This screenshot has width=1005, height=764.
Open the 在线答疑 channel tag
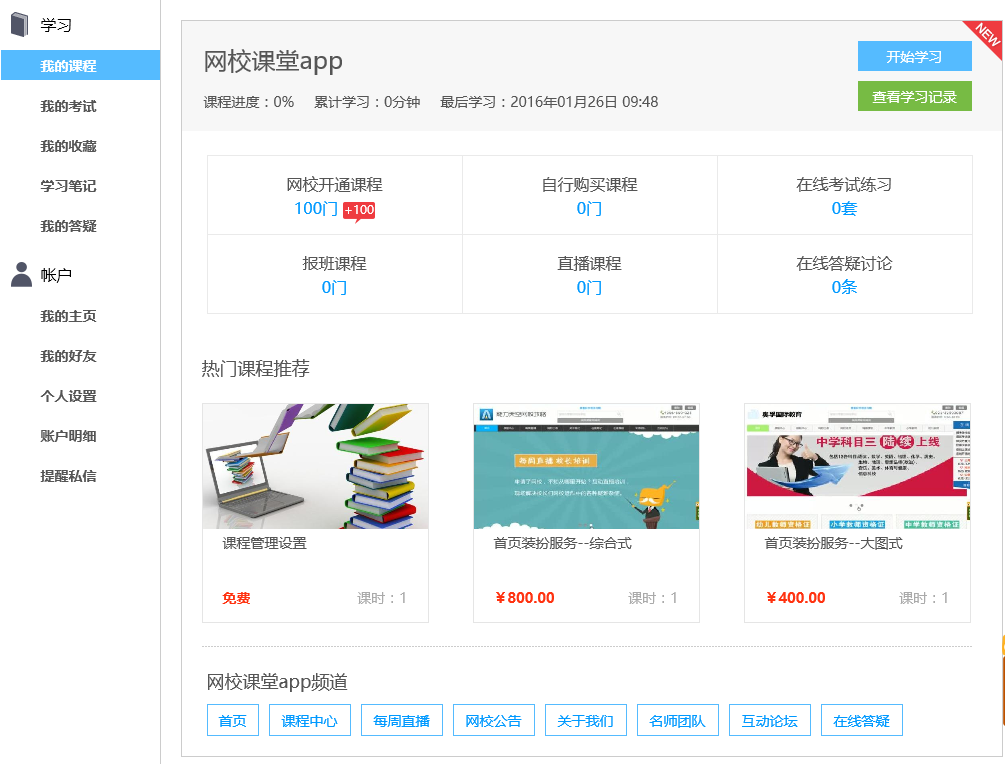coord(861,721)
